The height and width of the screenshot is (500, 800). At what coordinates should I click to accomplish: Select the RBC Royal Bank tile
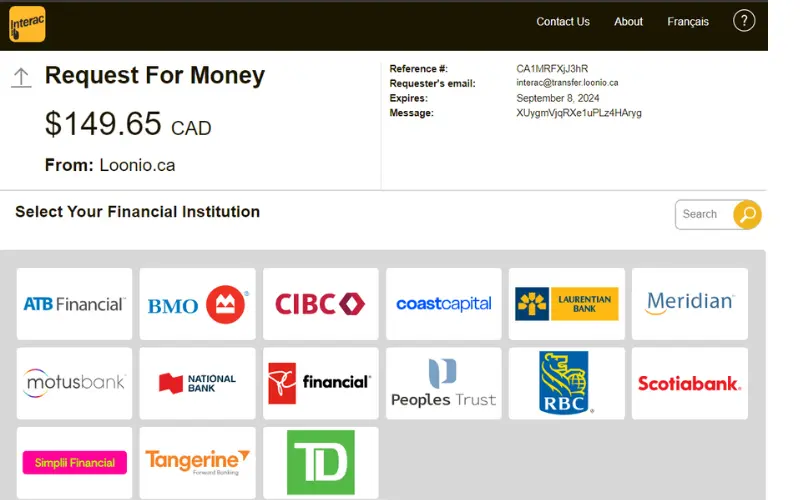(567, 384)
